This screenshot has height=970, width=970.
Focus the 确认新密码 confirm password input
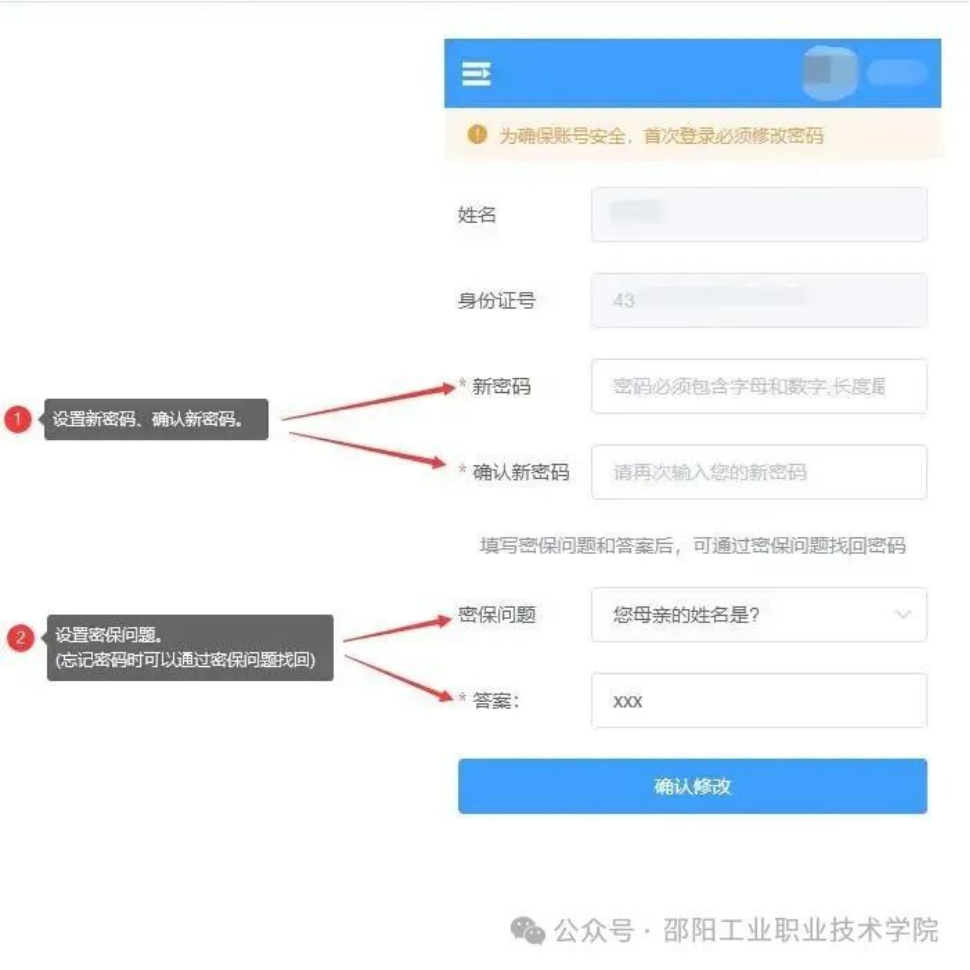click(x=758, y=472)
